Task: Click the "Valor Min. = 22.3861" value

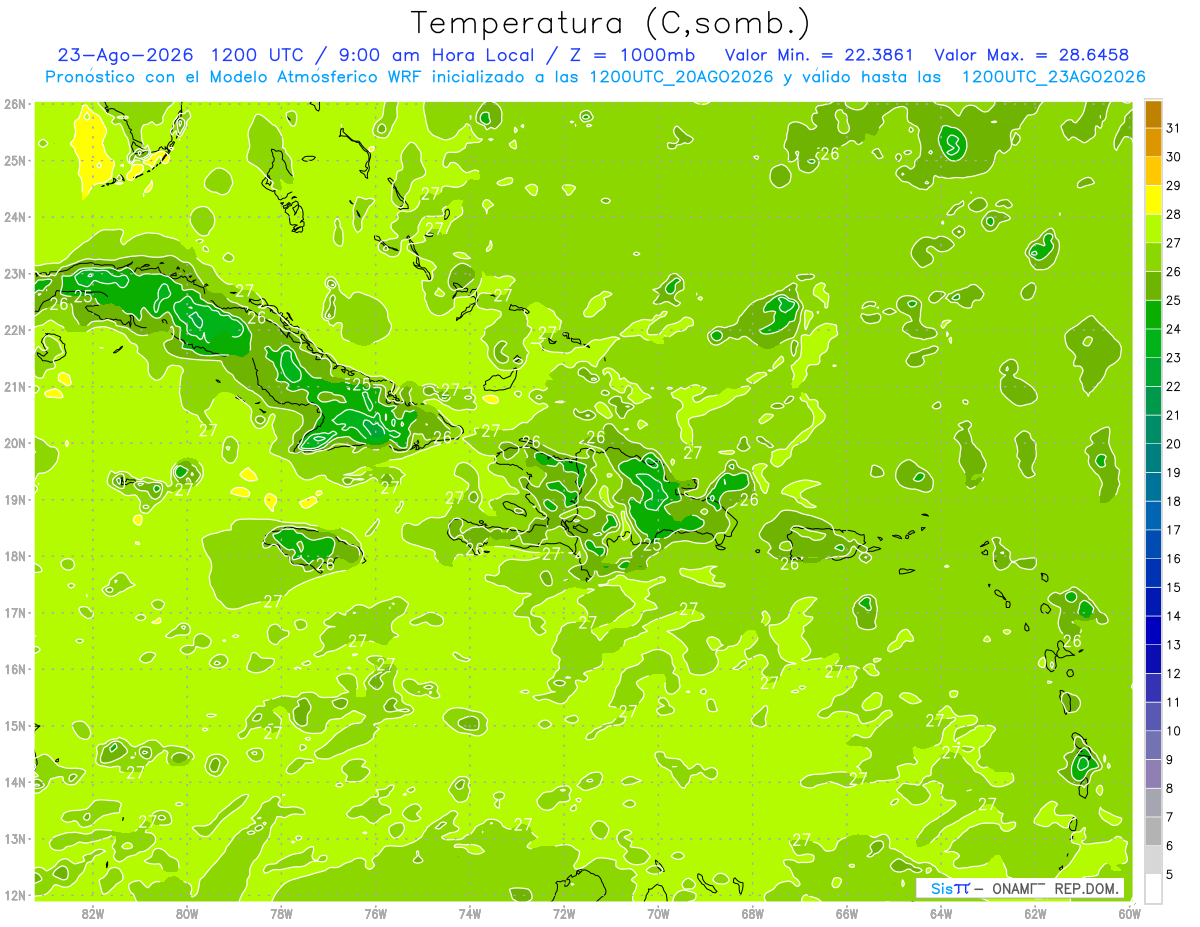Action: point(819,55)
